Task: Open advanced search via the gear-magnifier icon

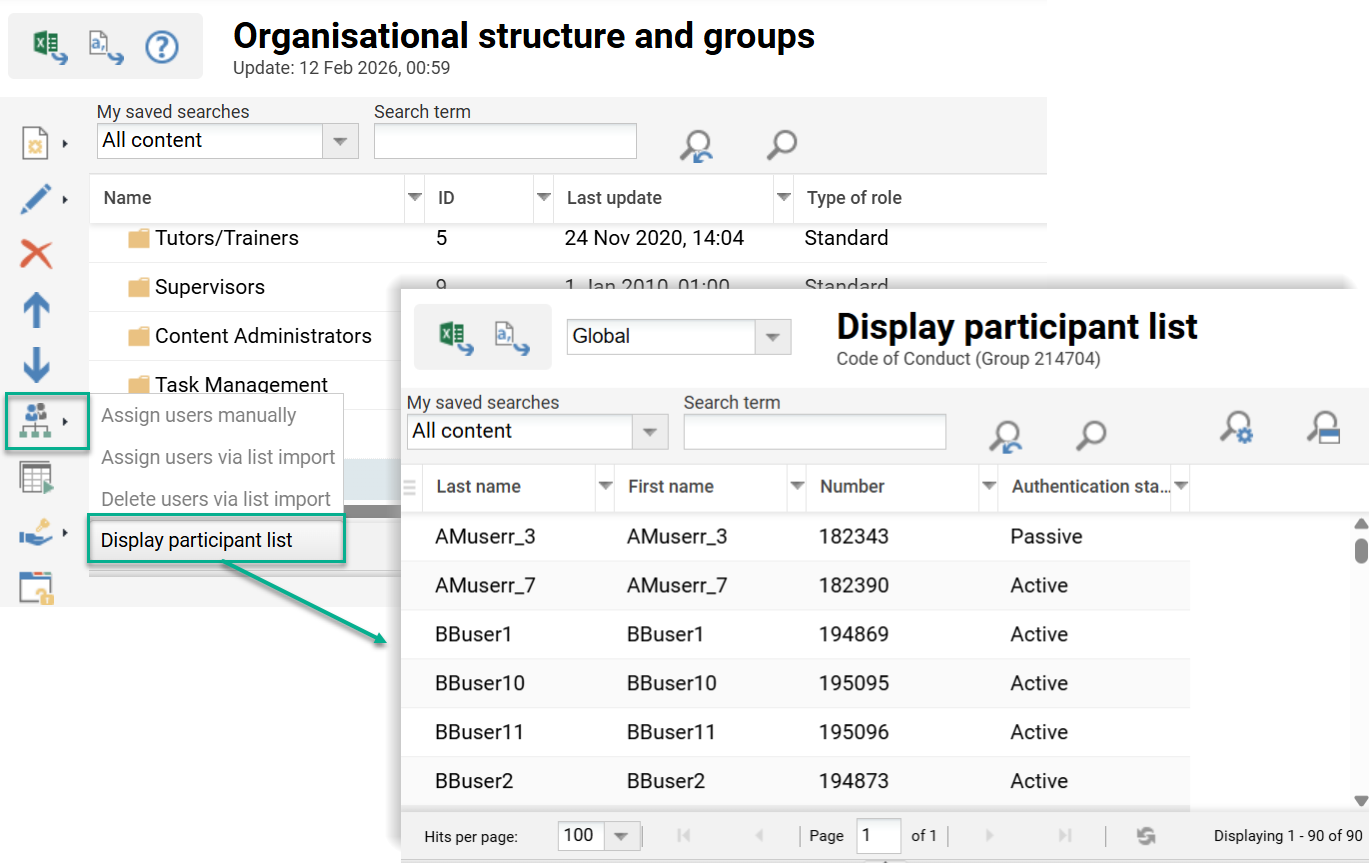Action: point(1237,430)
